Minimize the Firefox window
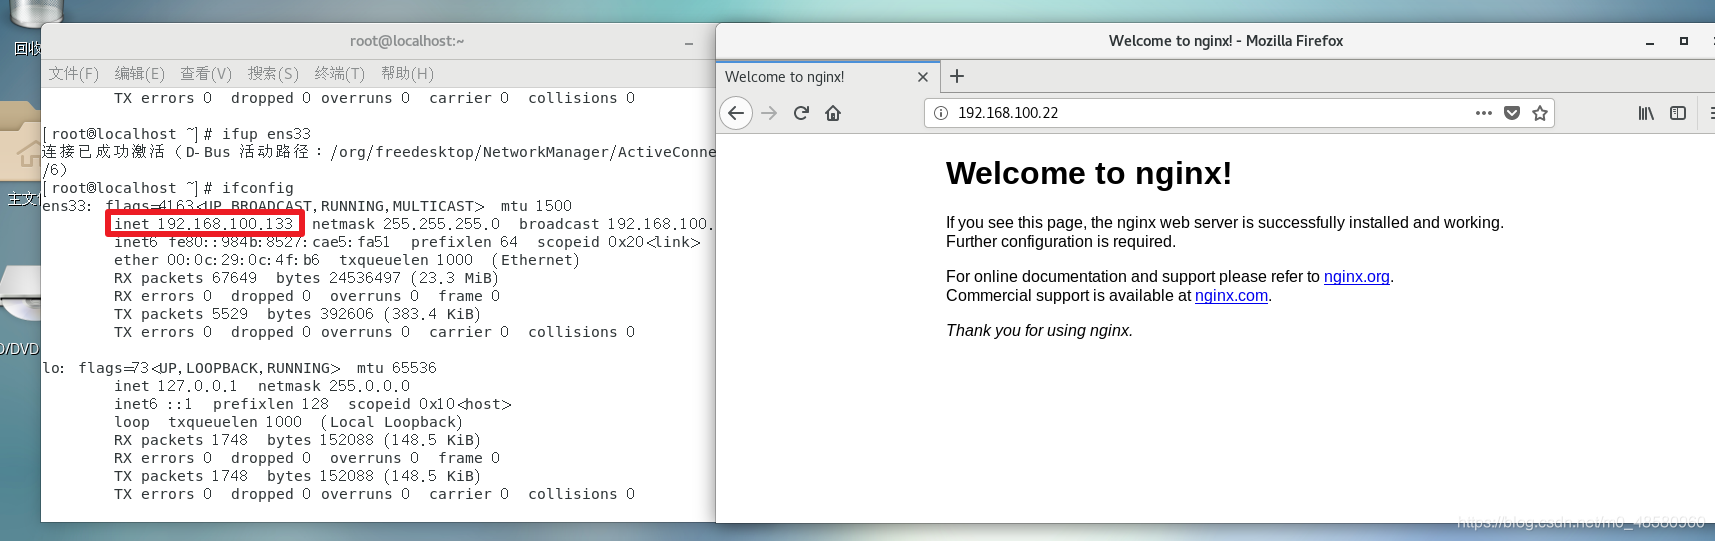 click(x=1650, y=42)
